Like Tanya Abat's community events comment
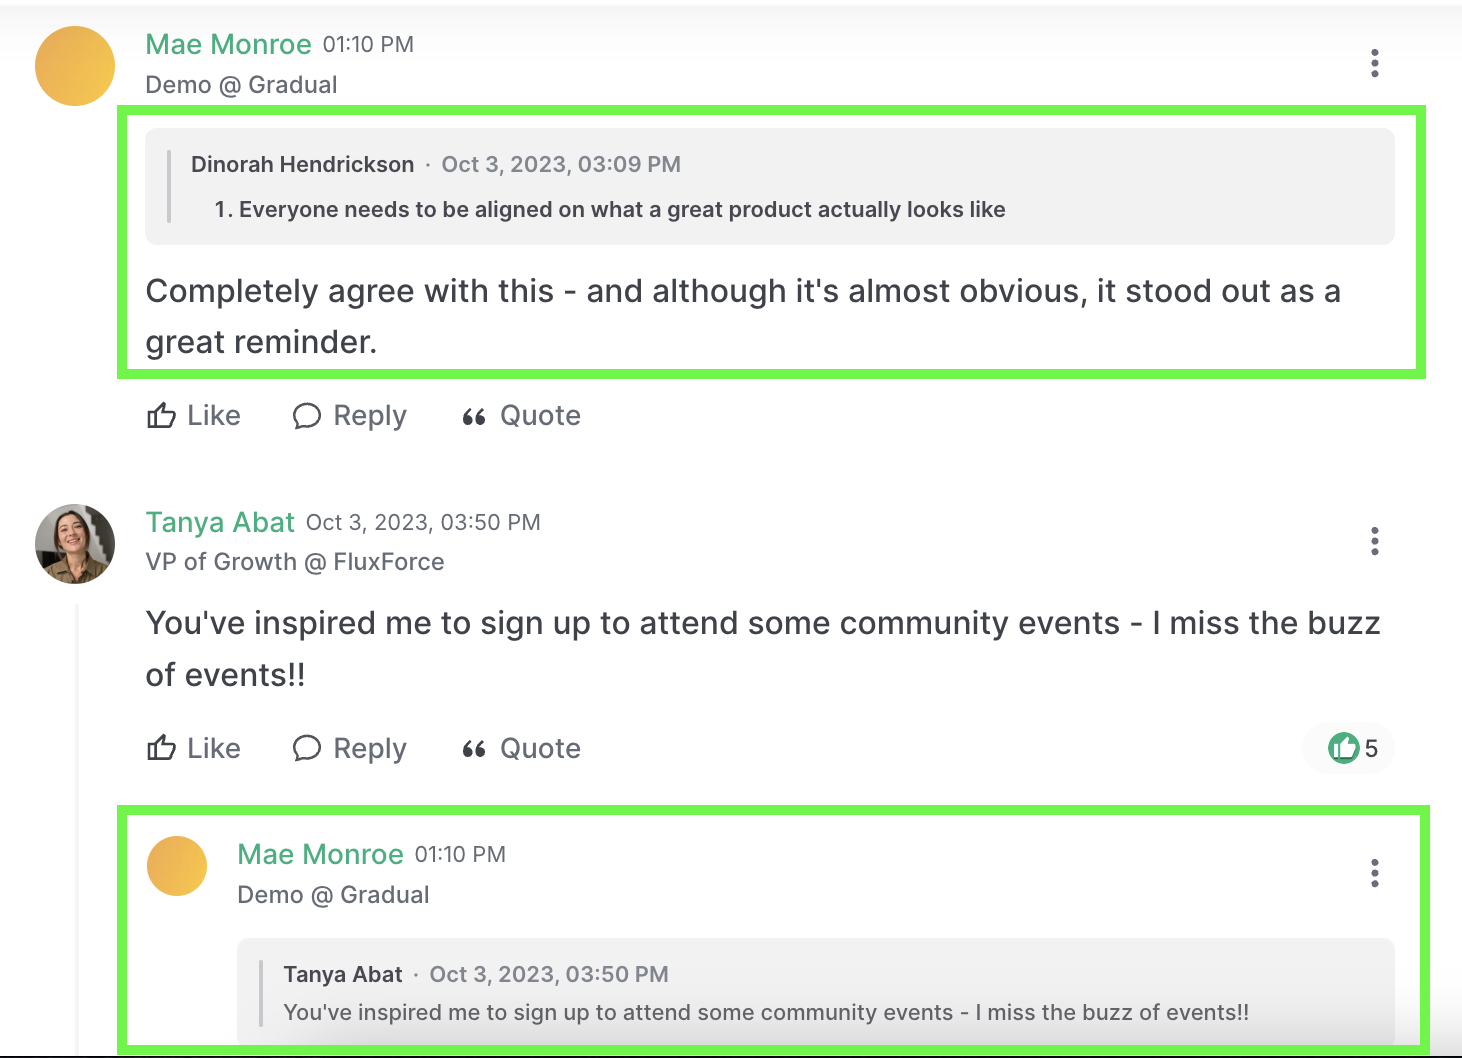 tap(194, 749)
